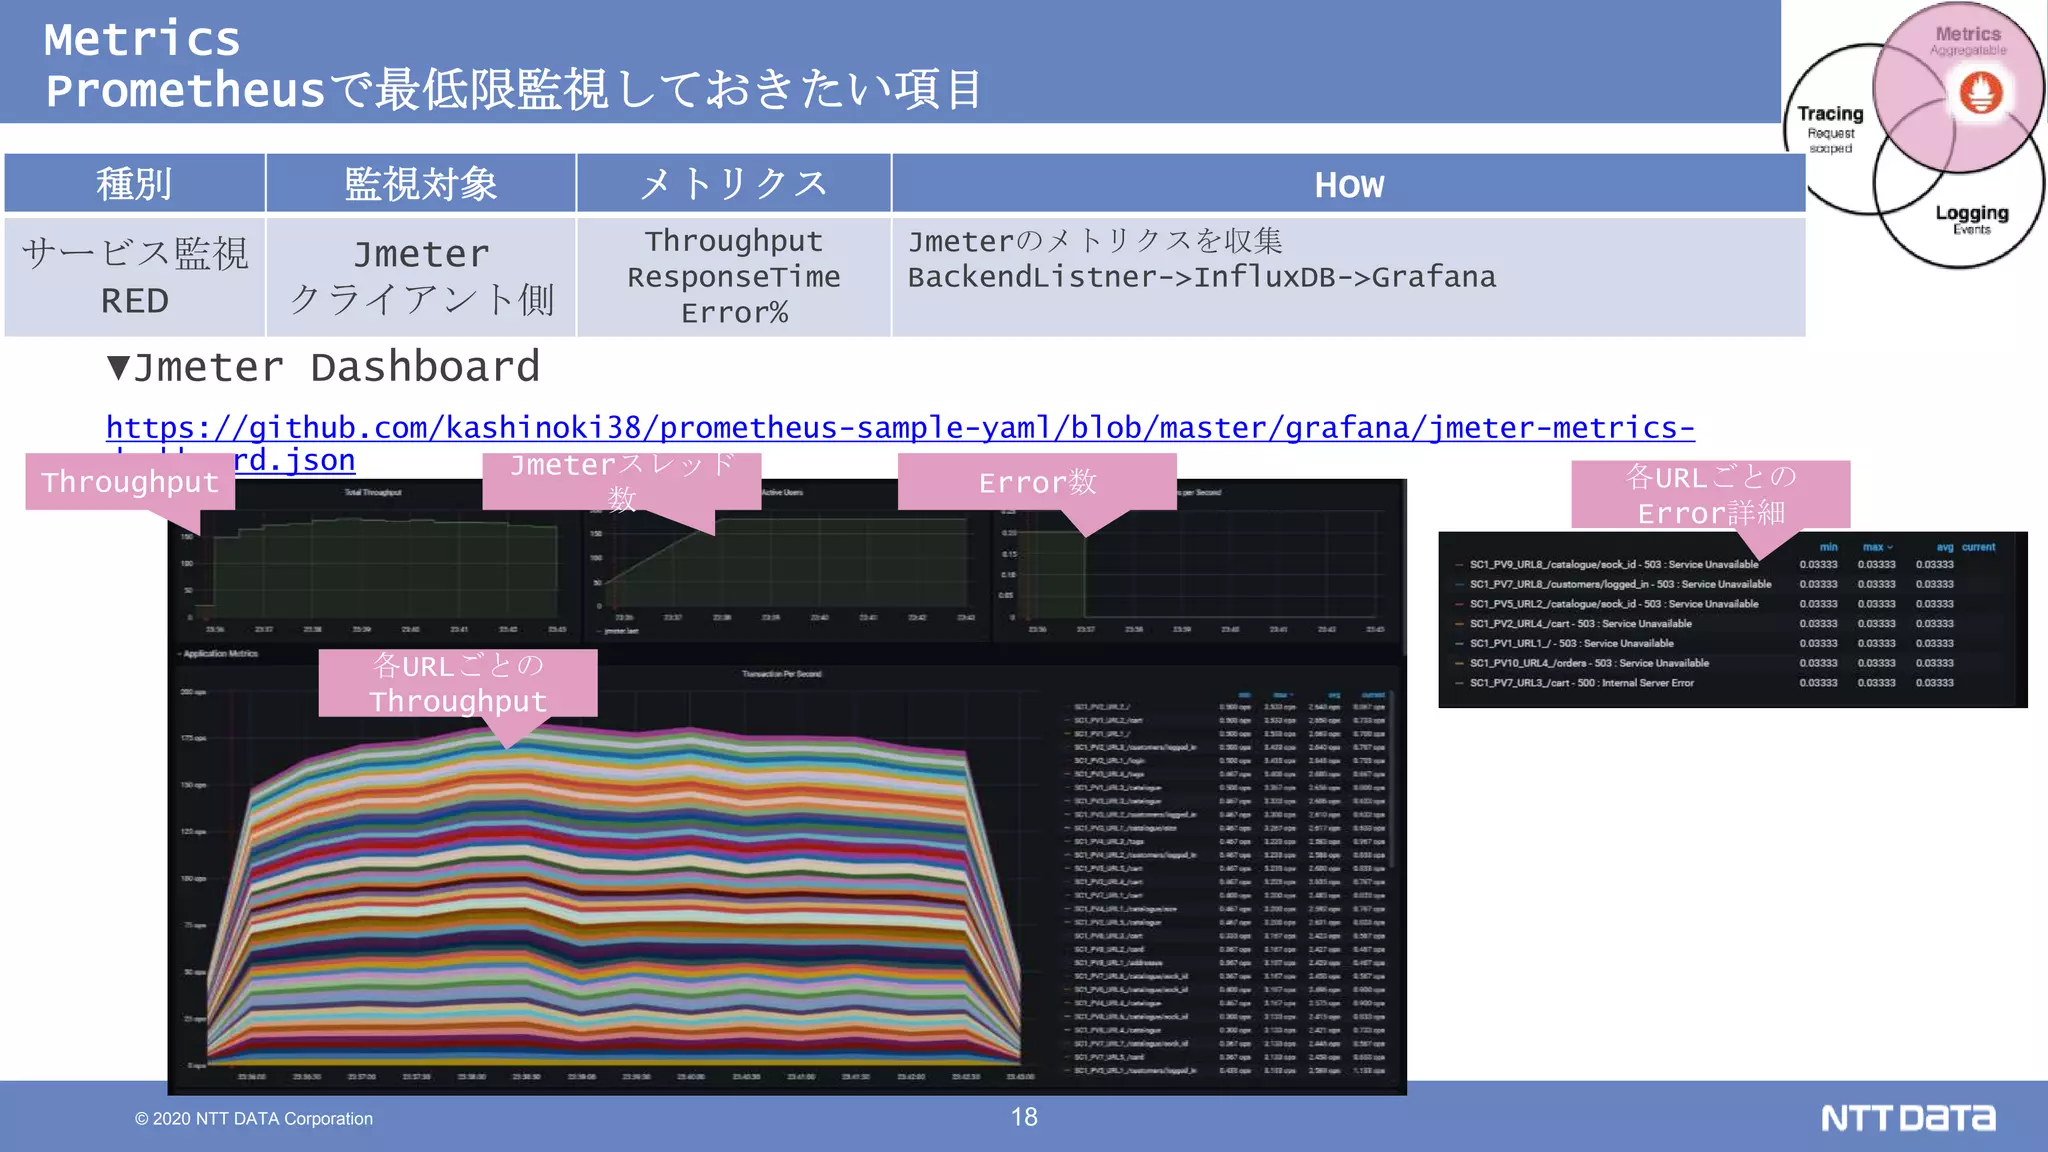Click the Error数 callout label
This screenshot has height=1152, width=2048.
coord(1037,482)
